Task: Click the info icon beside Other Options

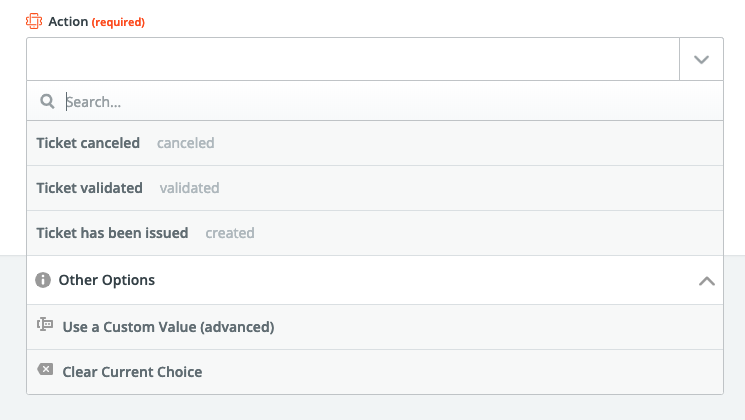Action: 43,280
